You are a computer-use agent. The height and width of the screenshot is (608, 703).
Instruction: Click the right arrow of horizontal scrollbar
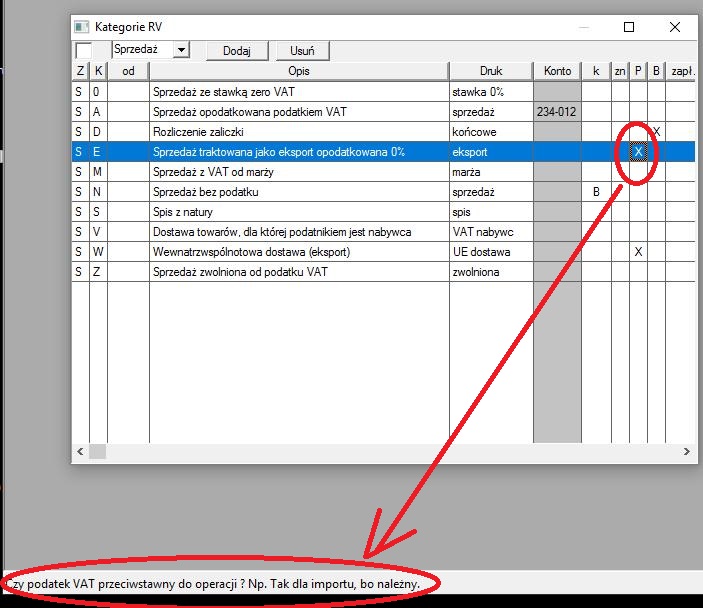[x=689, y=452]
